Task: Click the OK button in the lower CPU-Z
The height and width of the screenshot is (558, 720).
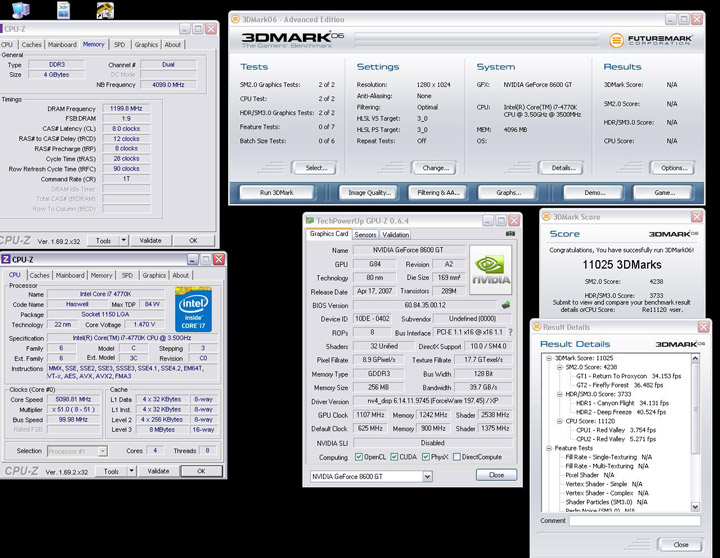Action: [x=201, y=471]
